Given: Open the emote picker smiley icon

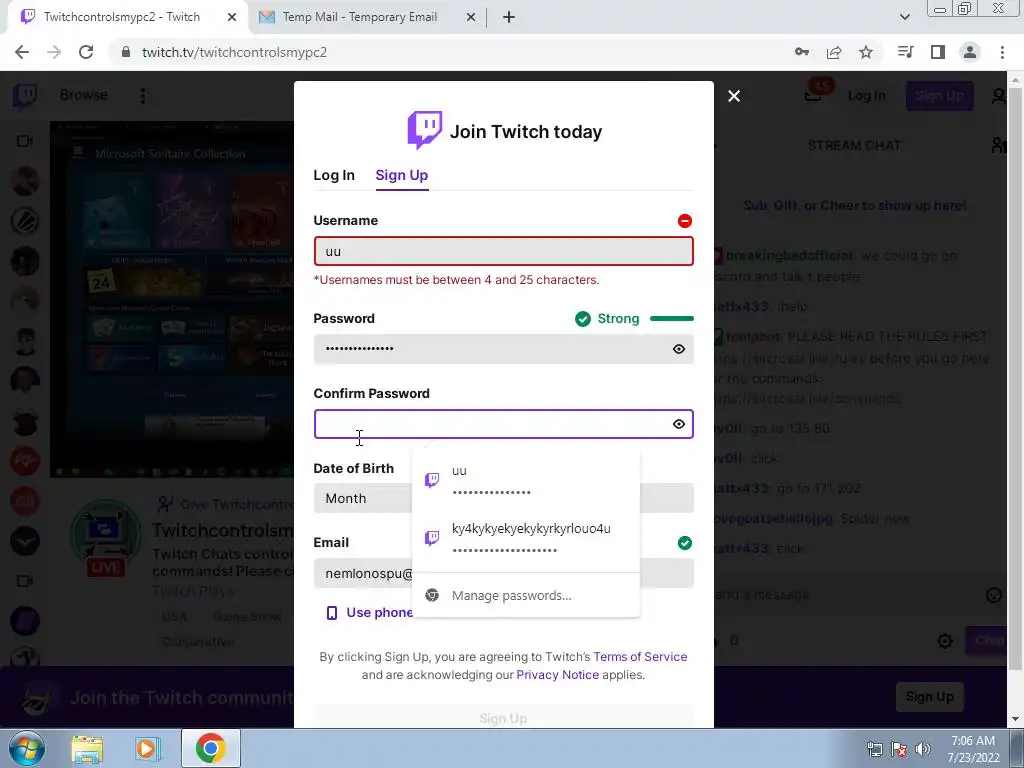Looking at the screenshot, I should 993,595.
